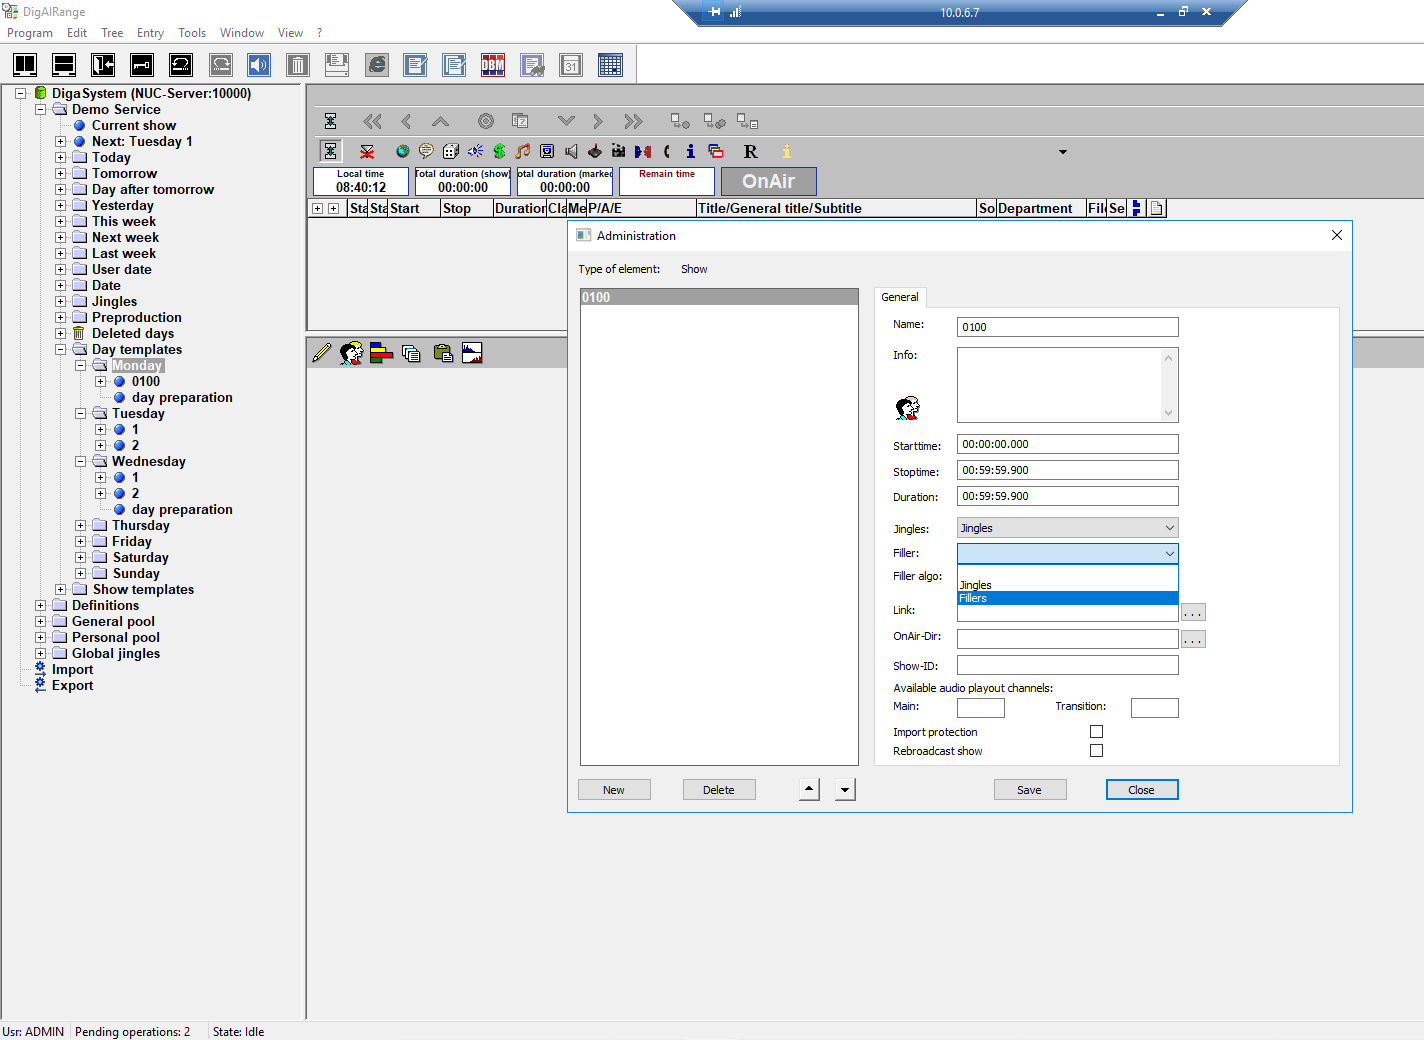Image resolution: width=1424 pixels, height=1040 pixels.
Task: Click the music notes filter icon
Action: point(523,151)
